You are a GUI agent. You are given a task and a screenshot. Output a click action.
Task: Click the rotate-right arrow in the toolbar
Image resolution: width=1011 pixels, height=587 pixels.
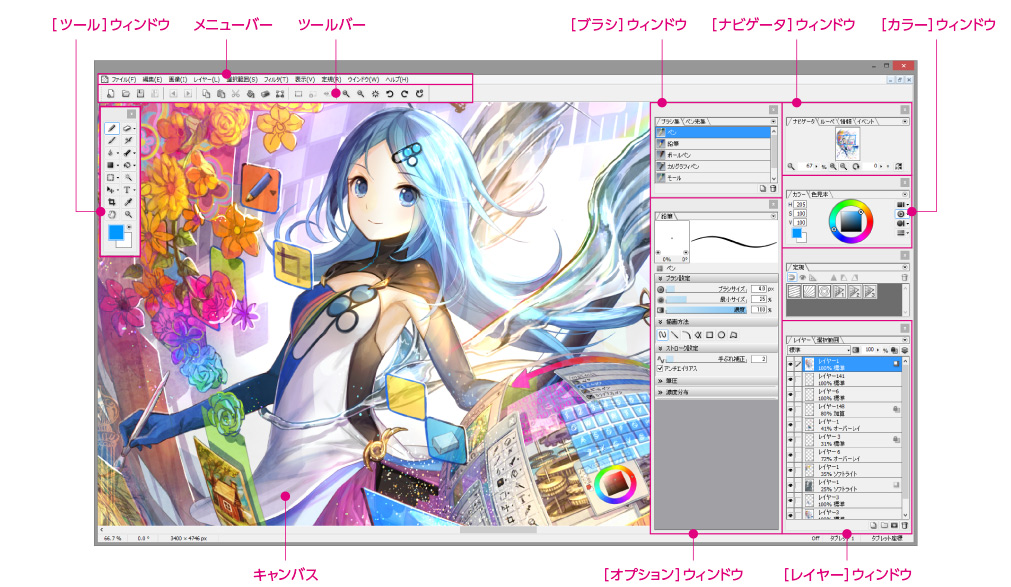pos(404,94)
